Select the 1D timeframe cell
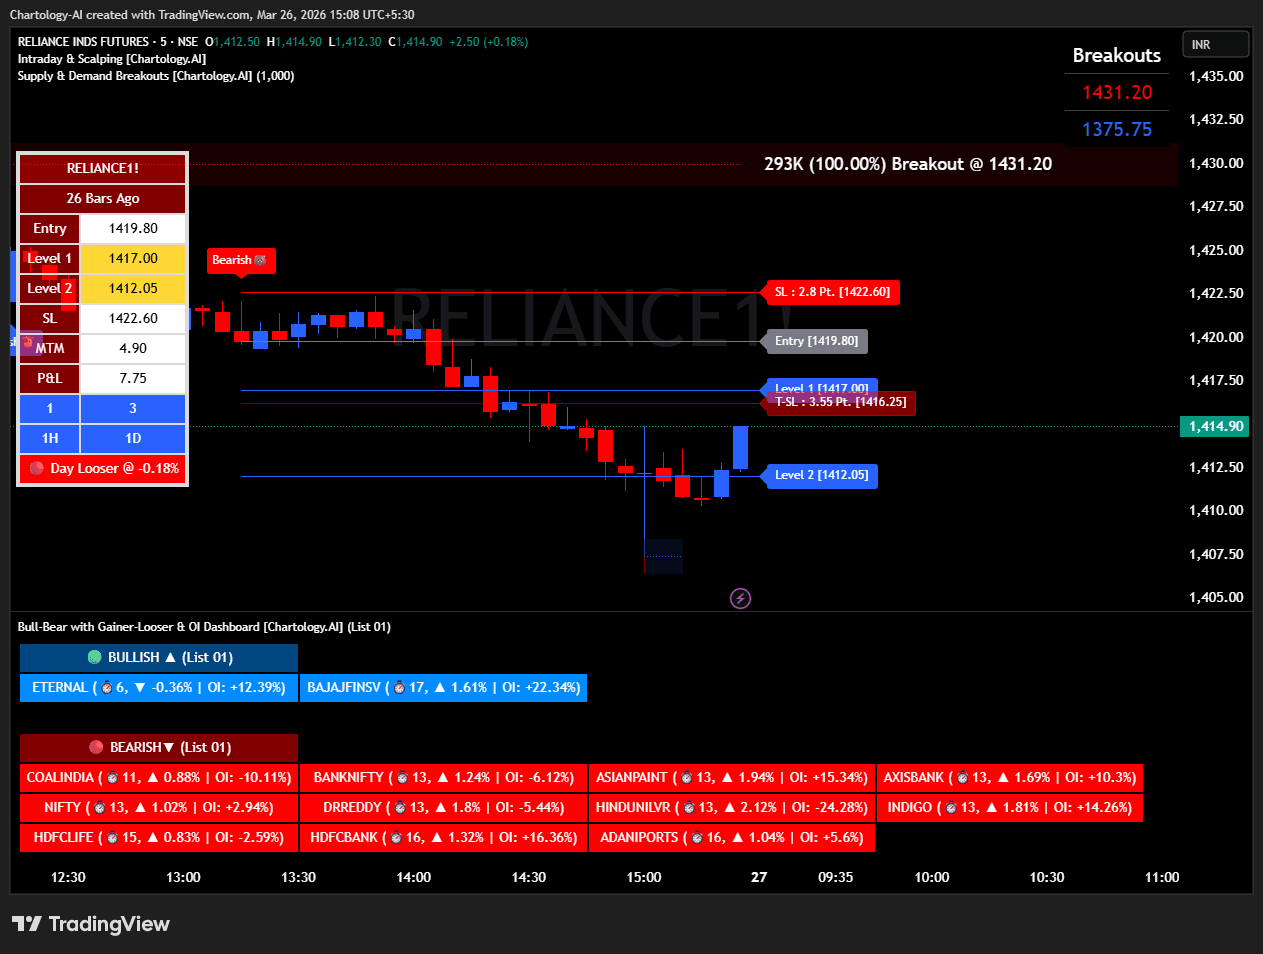 (133, 438)
